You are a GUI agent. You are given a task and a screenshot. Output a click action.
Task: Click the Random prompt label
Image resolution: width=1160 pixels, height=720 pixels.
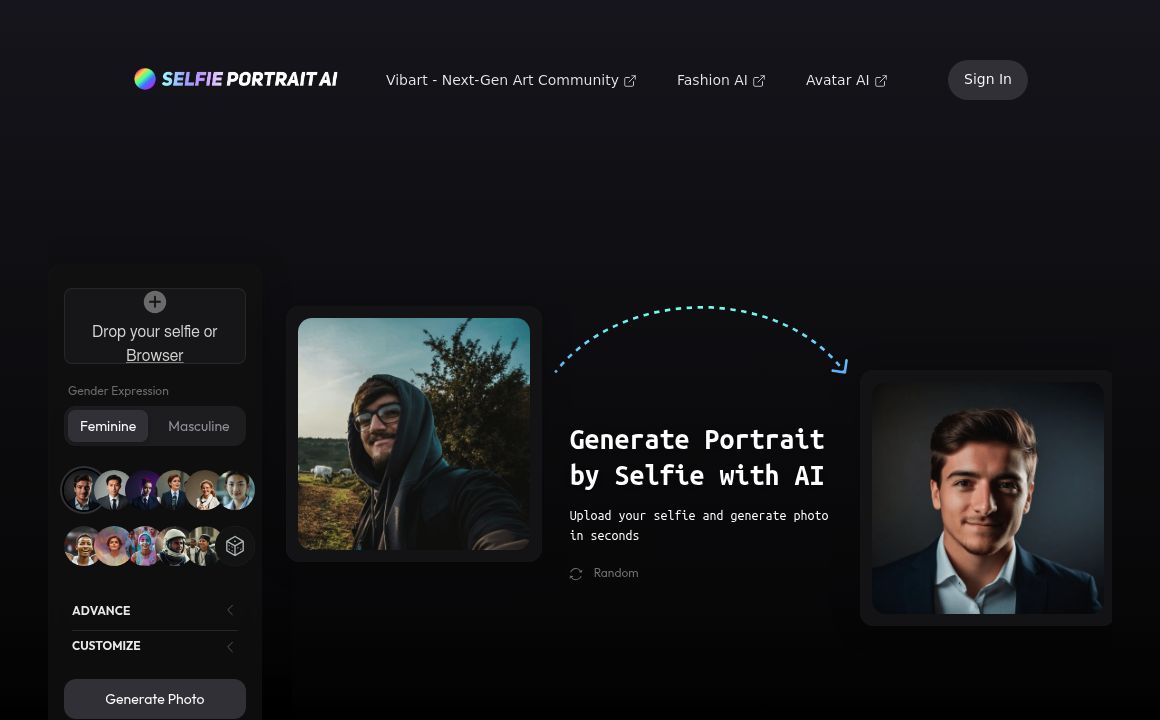(615, 573)
